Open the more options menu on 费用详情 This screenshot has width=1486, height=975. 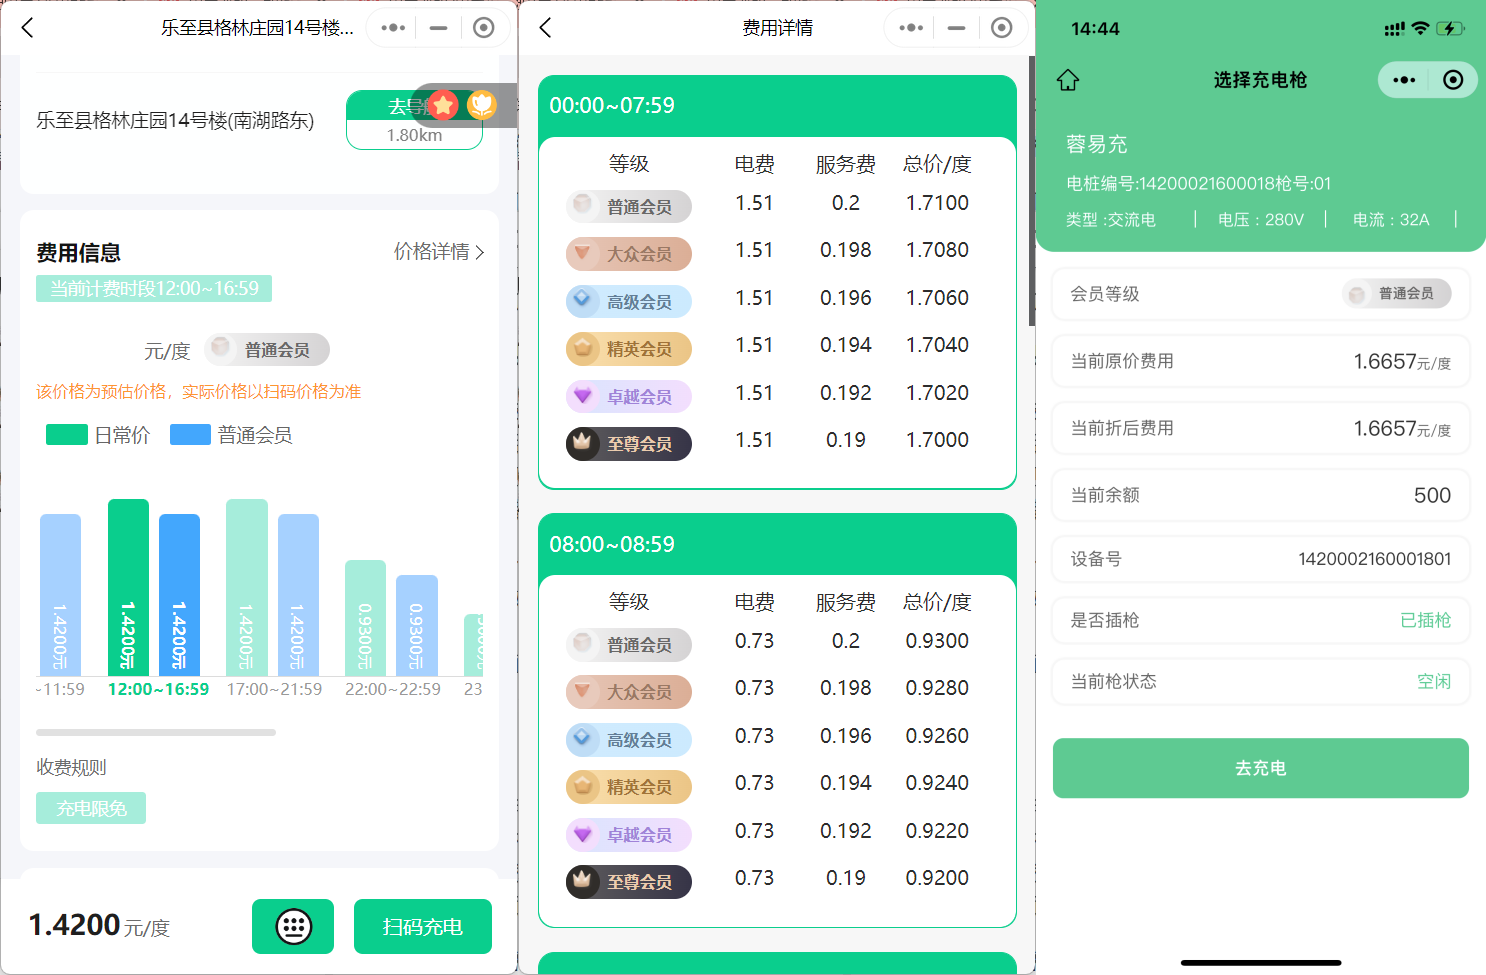click(x=910, y=27)
